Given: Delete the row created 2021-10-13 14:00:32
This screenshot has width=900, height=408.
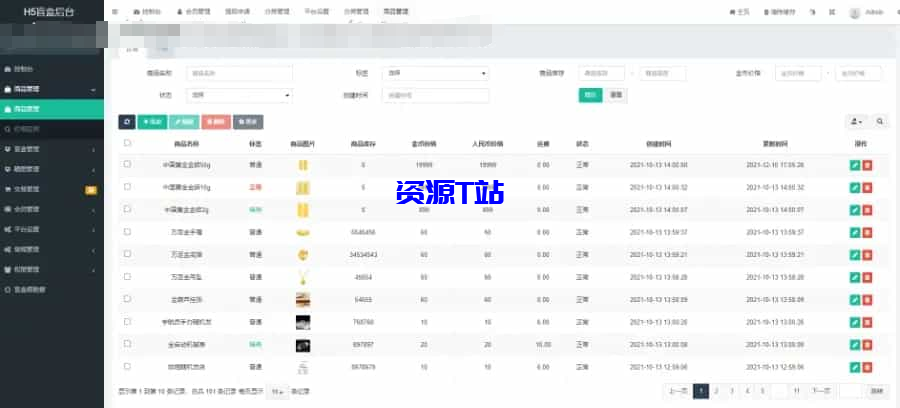Looking at the screenshot, I should tap(867, 188).
